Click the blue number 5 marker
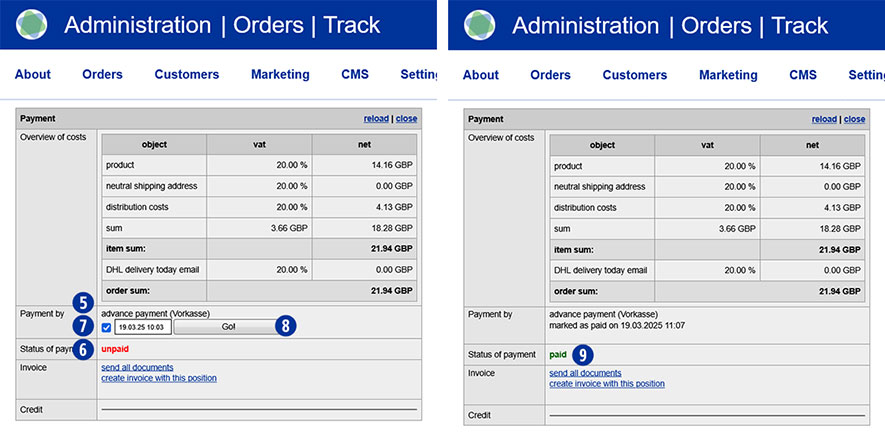Image resolution: width=885 pixels, height=437 pixels. pyautogui.click(x=84, y=301)
